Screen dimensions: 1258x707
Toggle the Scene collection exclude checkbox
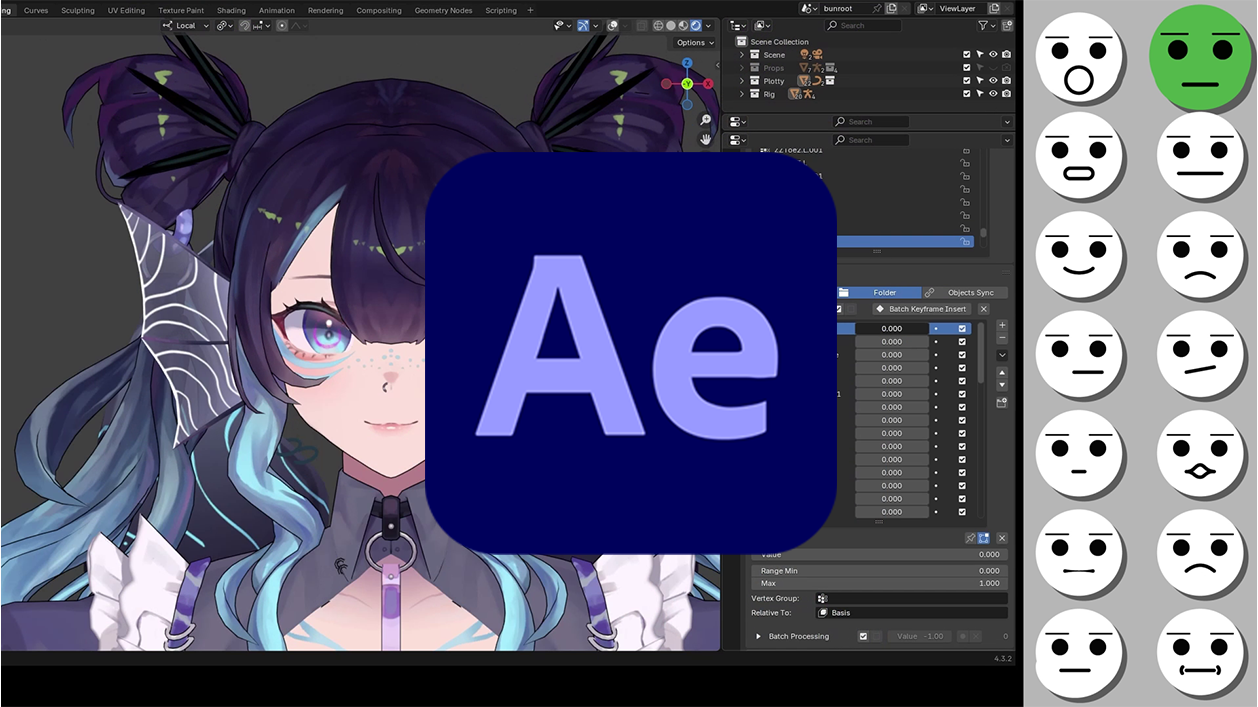(967, 55)
